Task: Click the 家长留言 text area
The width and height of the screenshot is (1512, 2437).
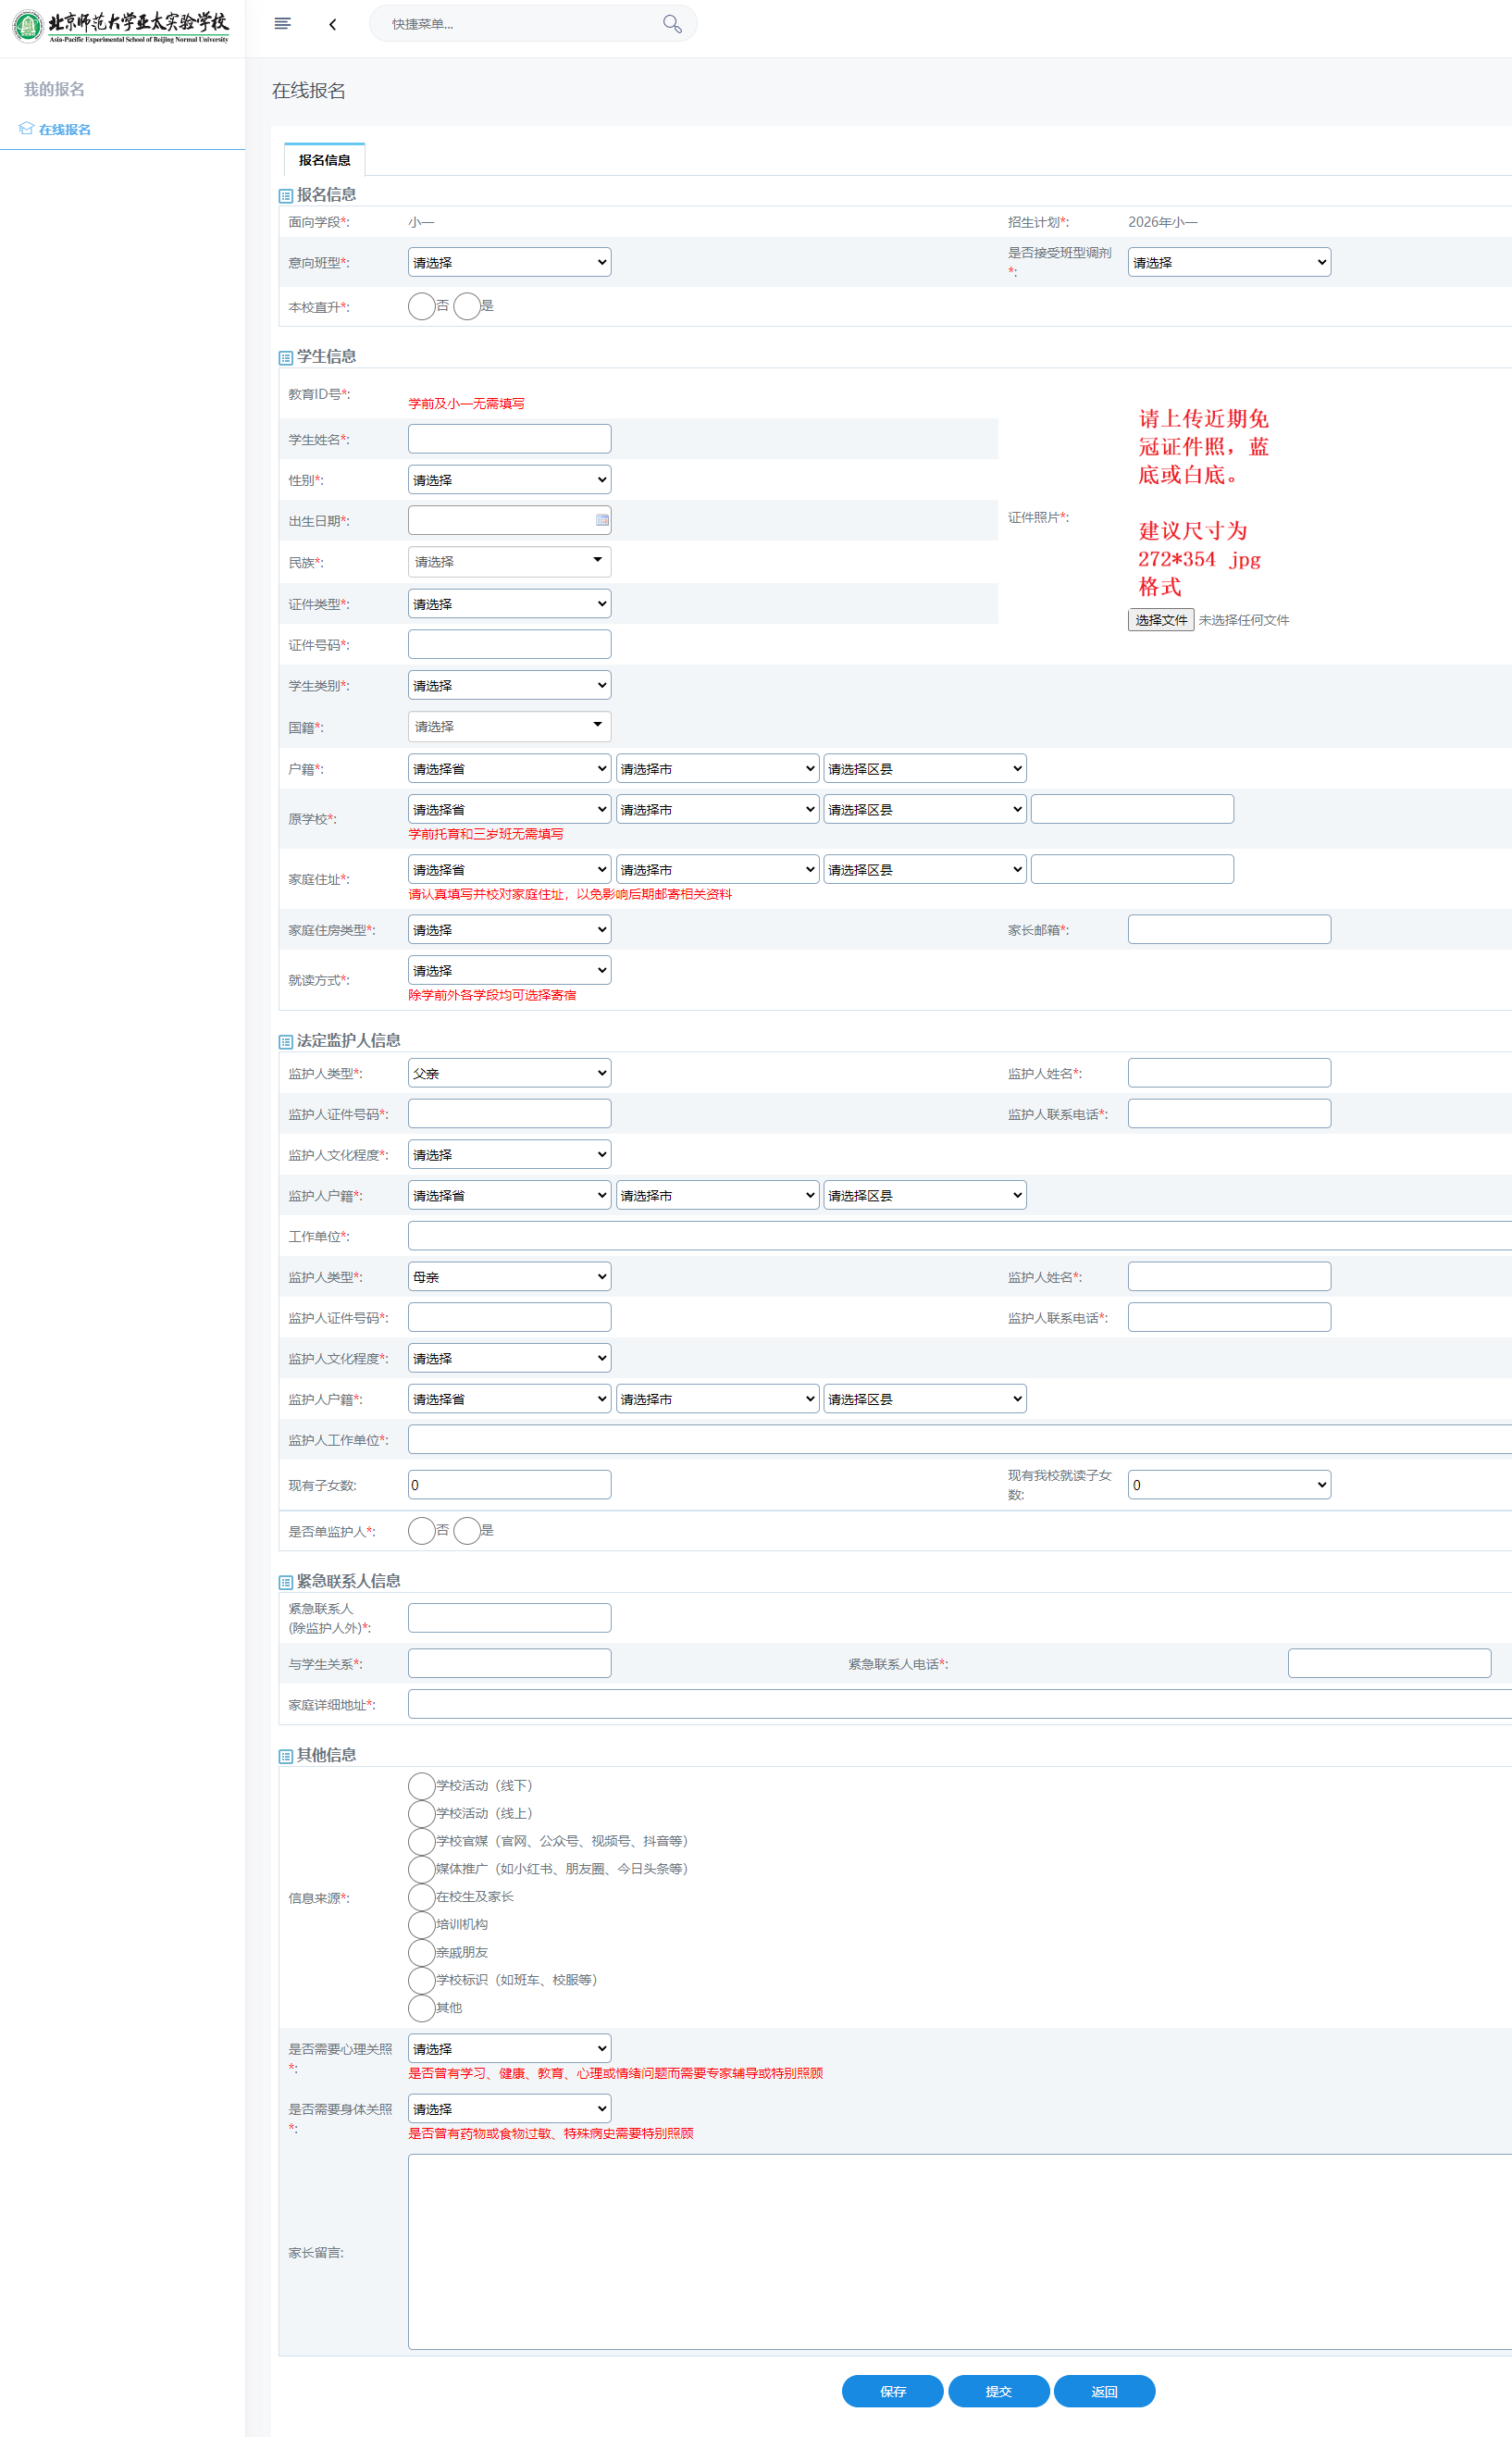Action: [x=958, y=2251]
